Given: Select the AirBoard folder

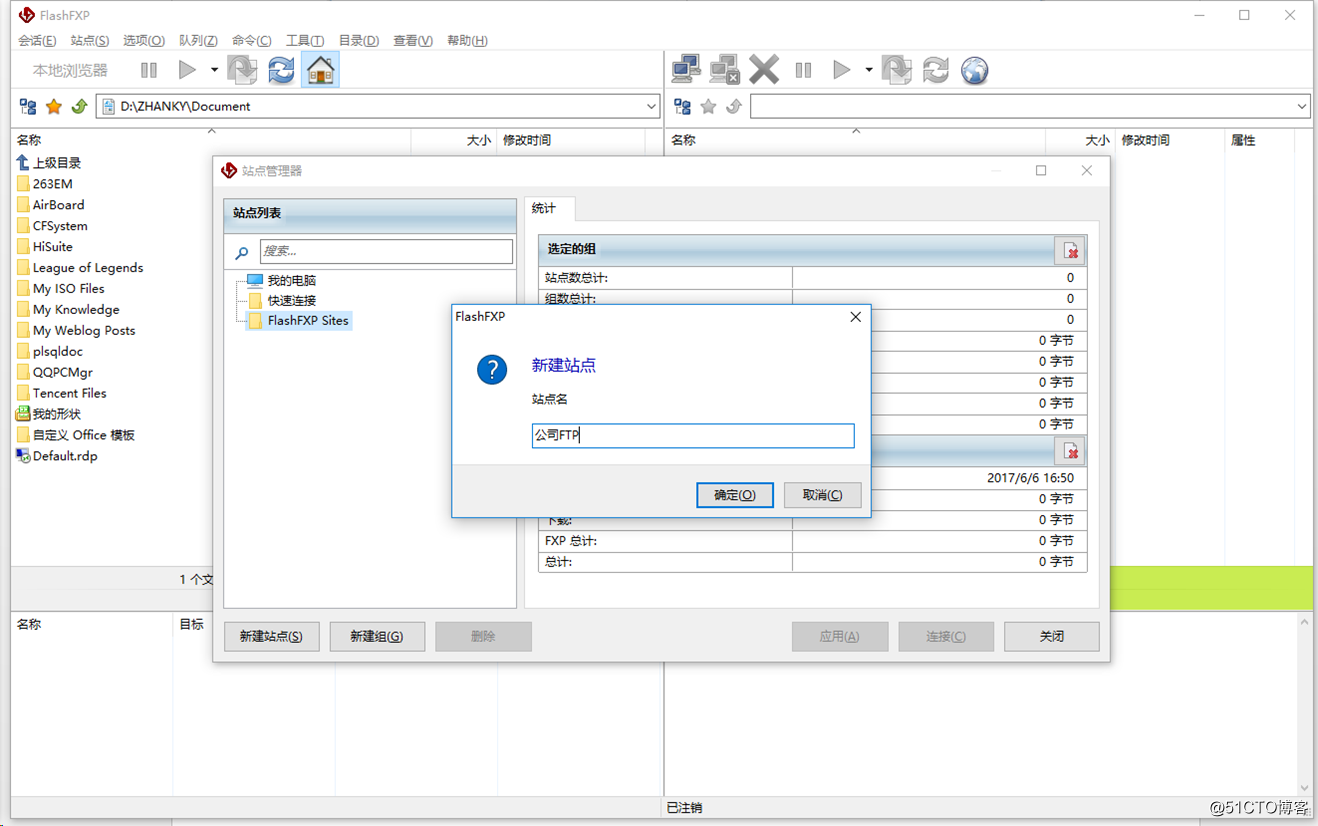Looking at the screenshot, I should click(50, 204).
